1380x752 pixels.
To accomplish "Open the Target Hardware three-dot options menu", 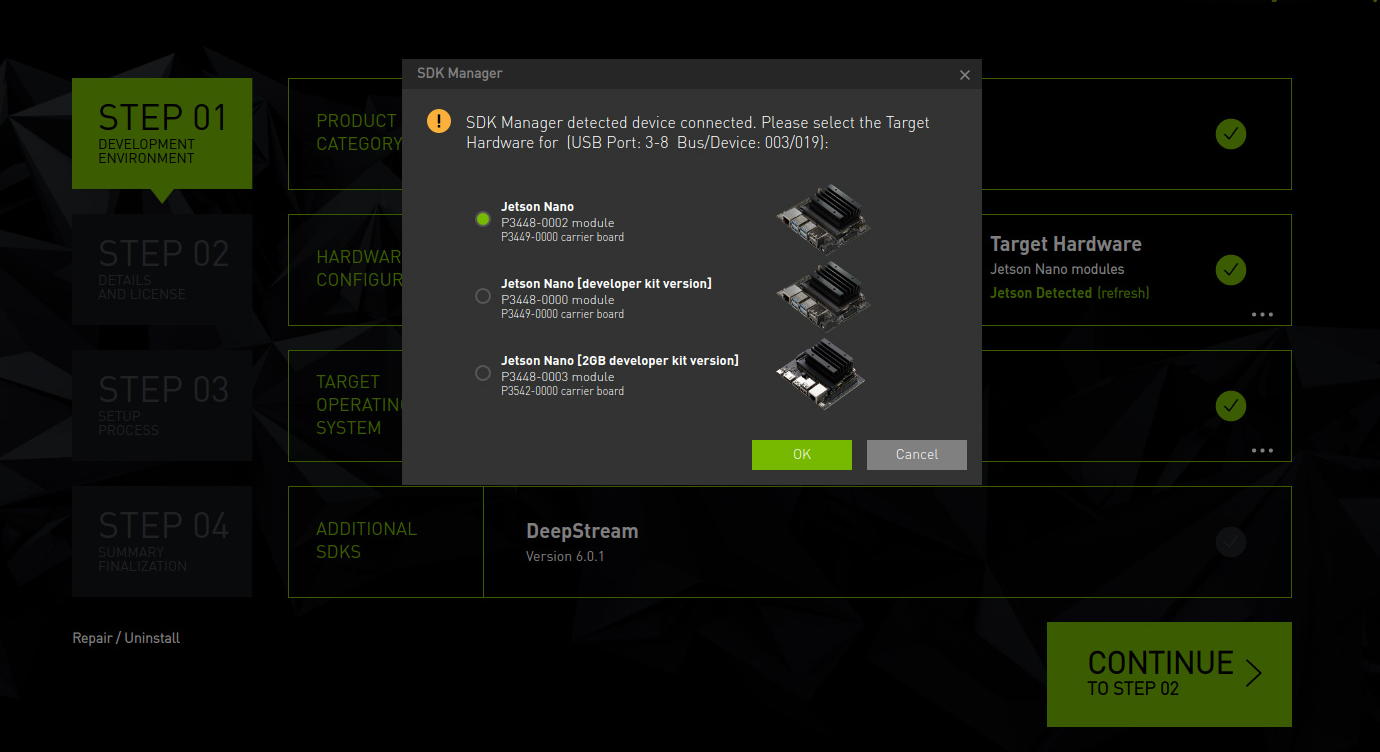I will (1262, 314).
